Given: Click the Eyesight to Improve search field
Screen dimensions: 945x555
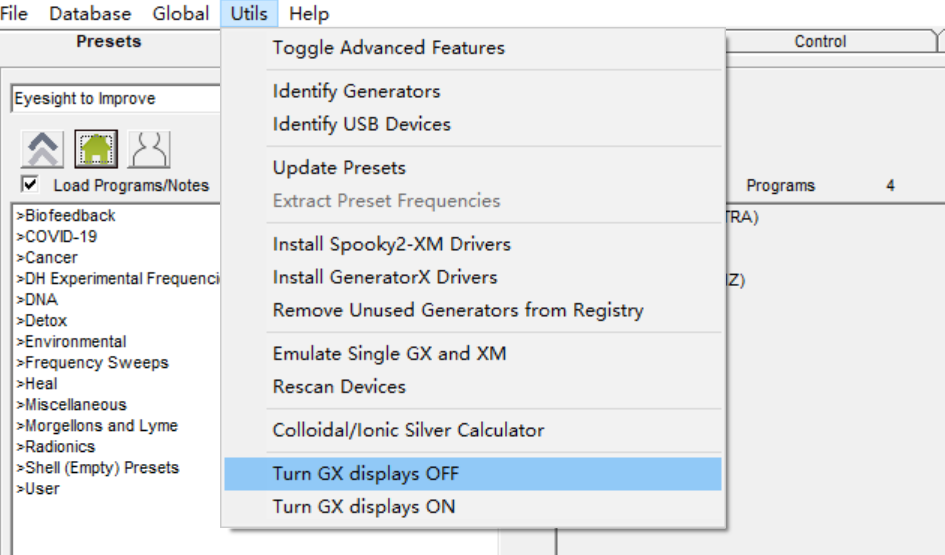Looking at the screenshot, I should [x=116, y=98].
